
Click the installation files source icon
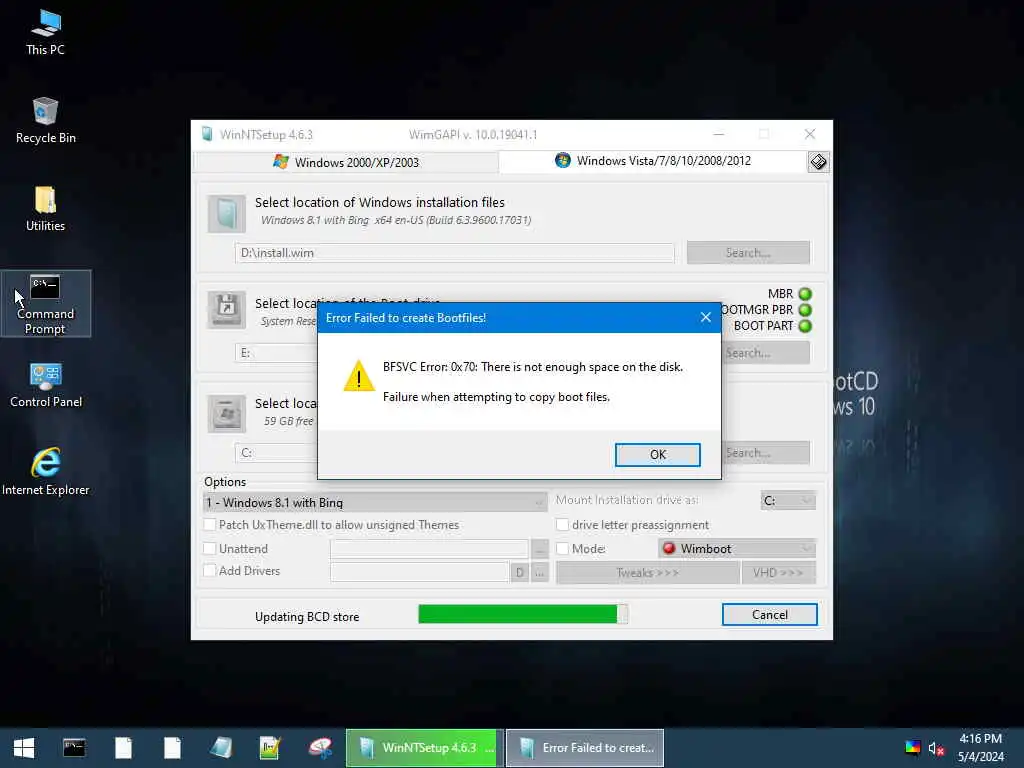(x=227, y=214)
